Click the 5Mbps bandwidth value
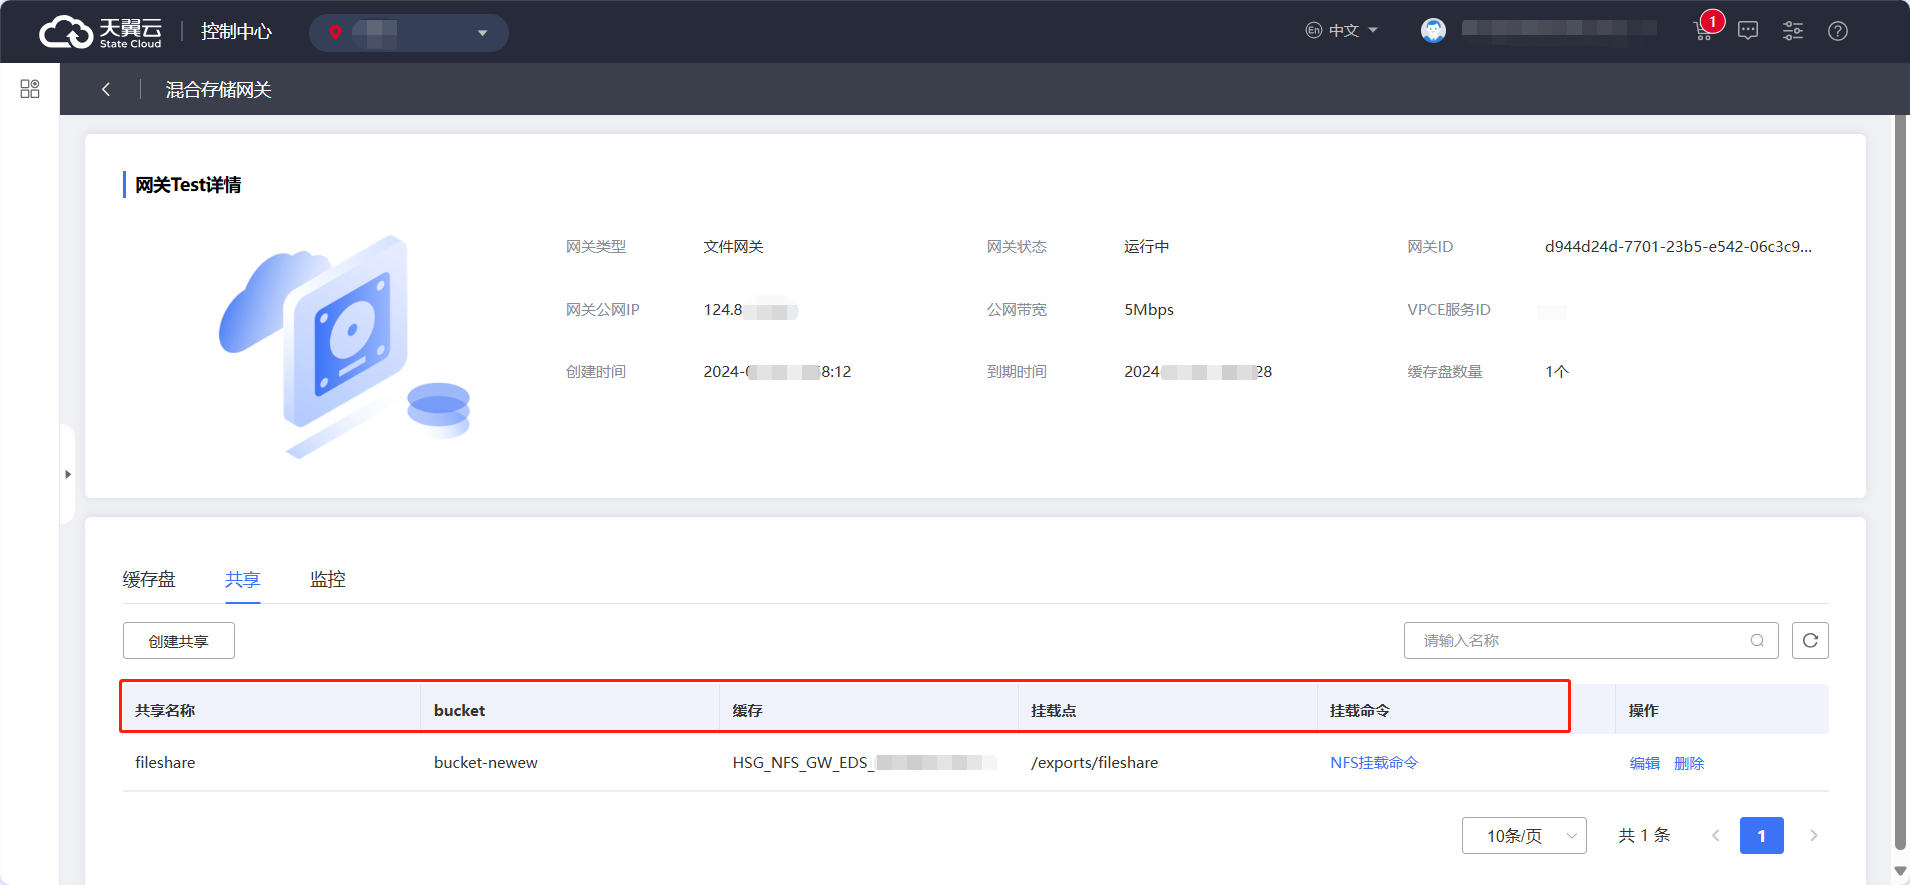The height and width of the screenshot is (885, 1910). [x=1149, y=310]
